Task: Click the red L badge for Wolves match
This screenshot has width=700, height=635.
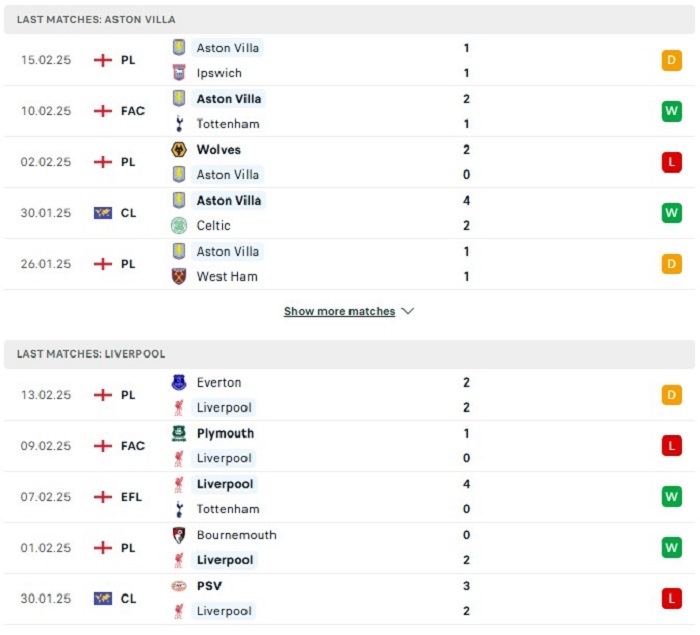Action: 671,162
